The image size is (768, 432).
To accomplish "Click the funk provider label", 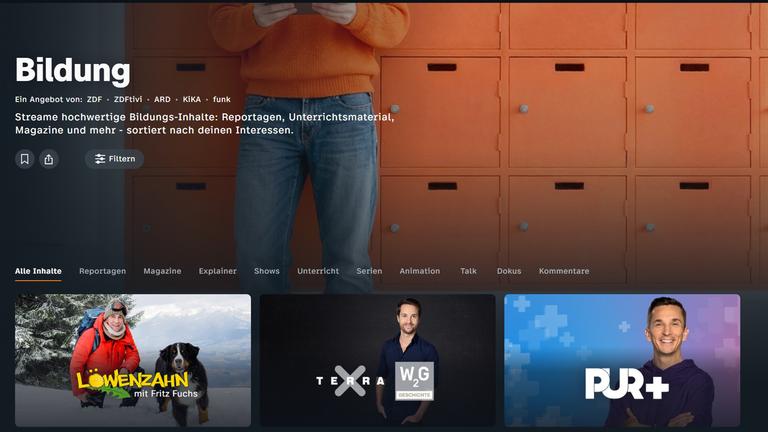I will 222,99.
